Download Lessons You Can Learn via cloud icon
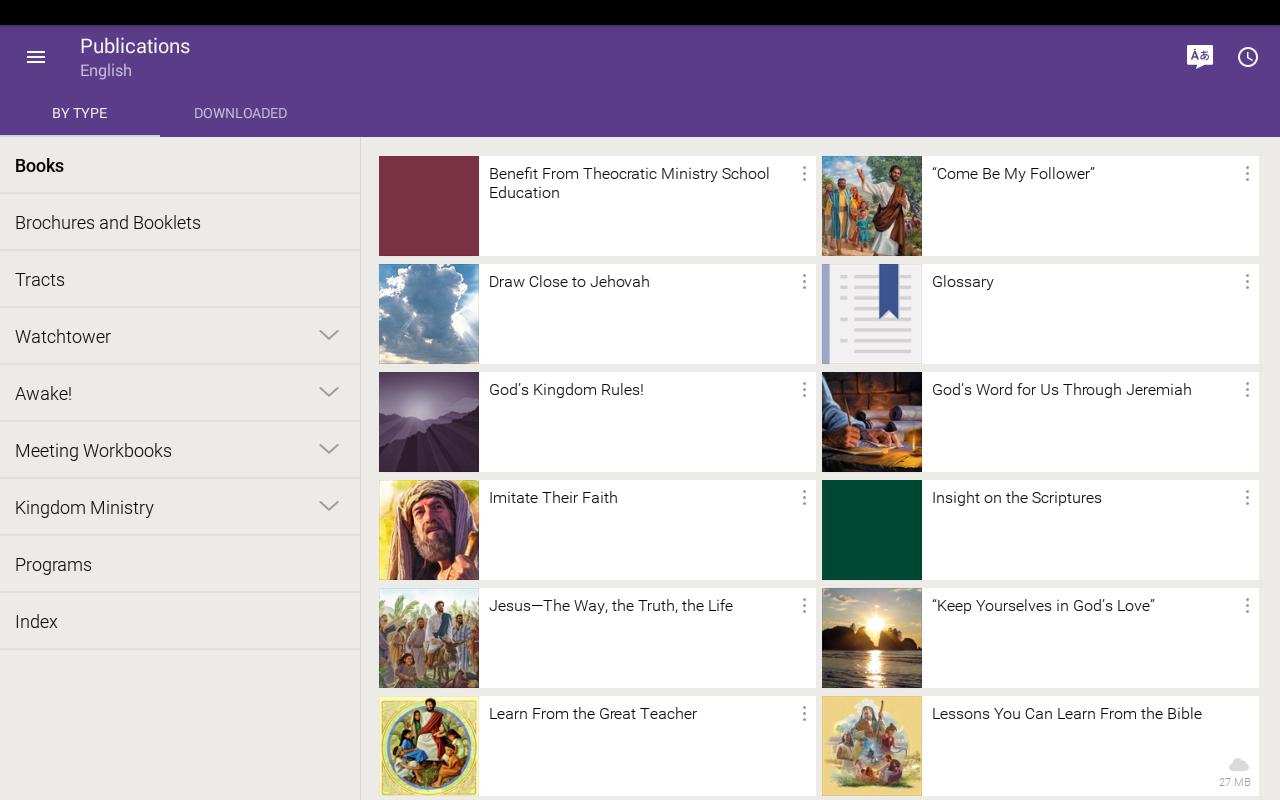Image resolution: width=1280 pixels, height=800 pixels. coord(1238,766)
